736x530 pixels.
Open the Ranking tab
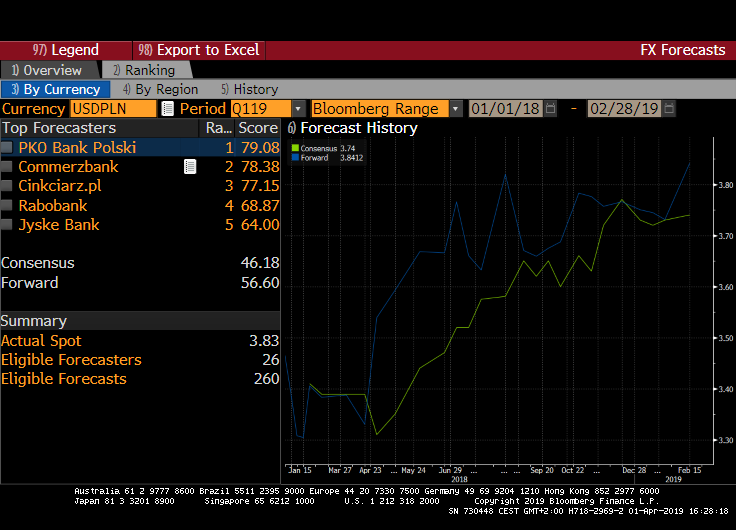(x=144, y=70)
